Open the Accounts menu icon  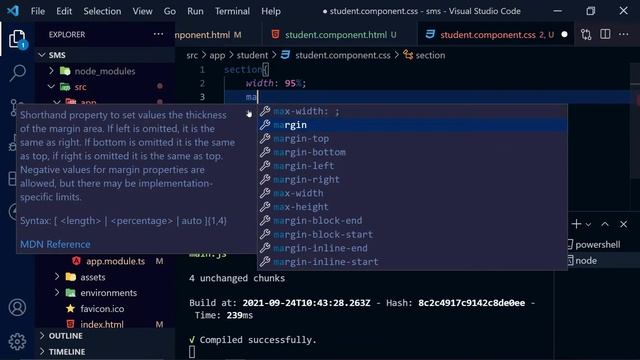[17, 307]
